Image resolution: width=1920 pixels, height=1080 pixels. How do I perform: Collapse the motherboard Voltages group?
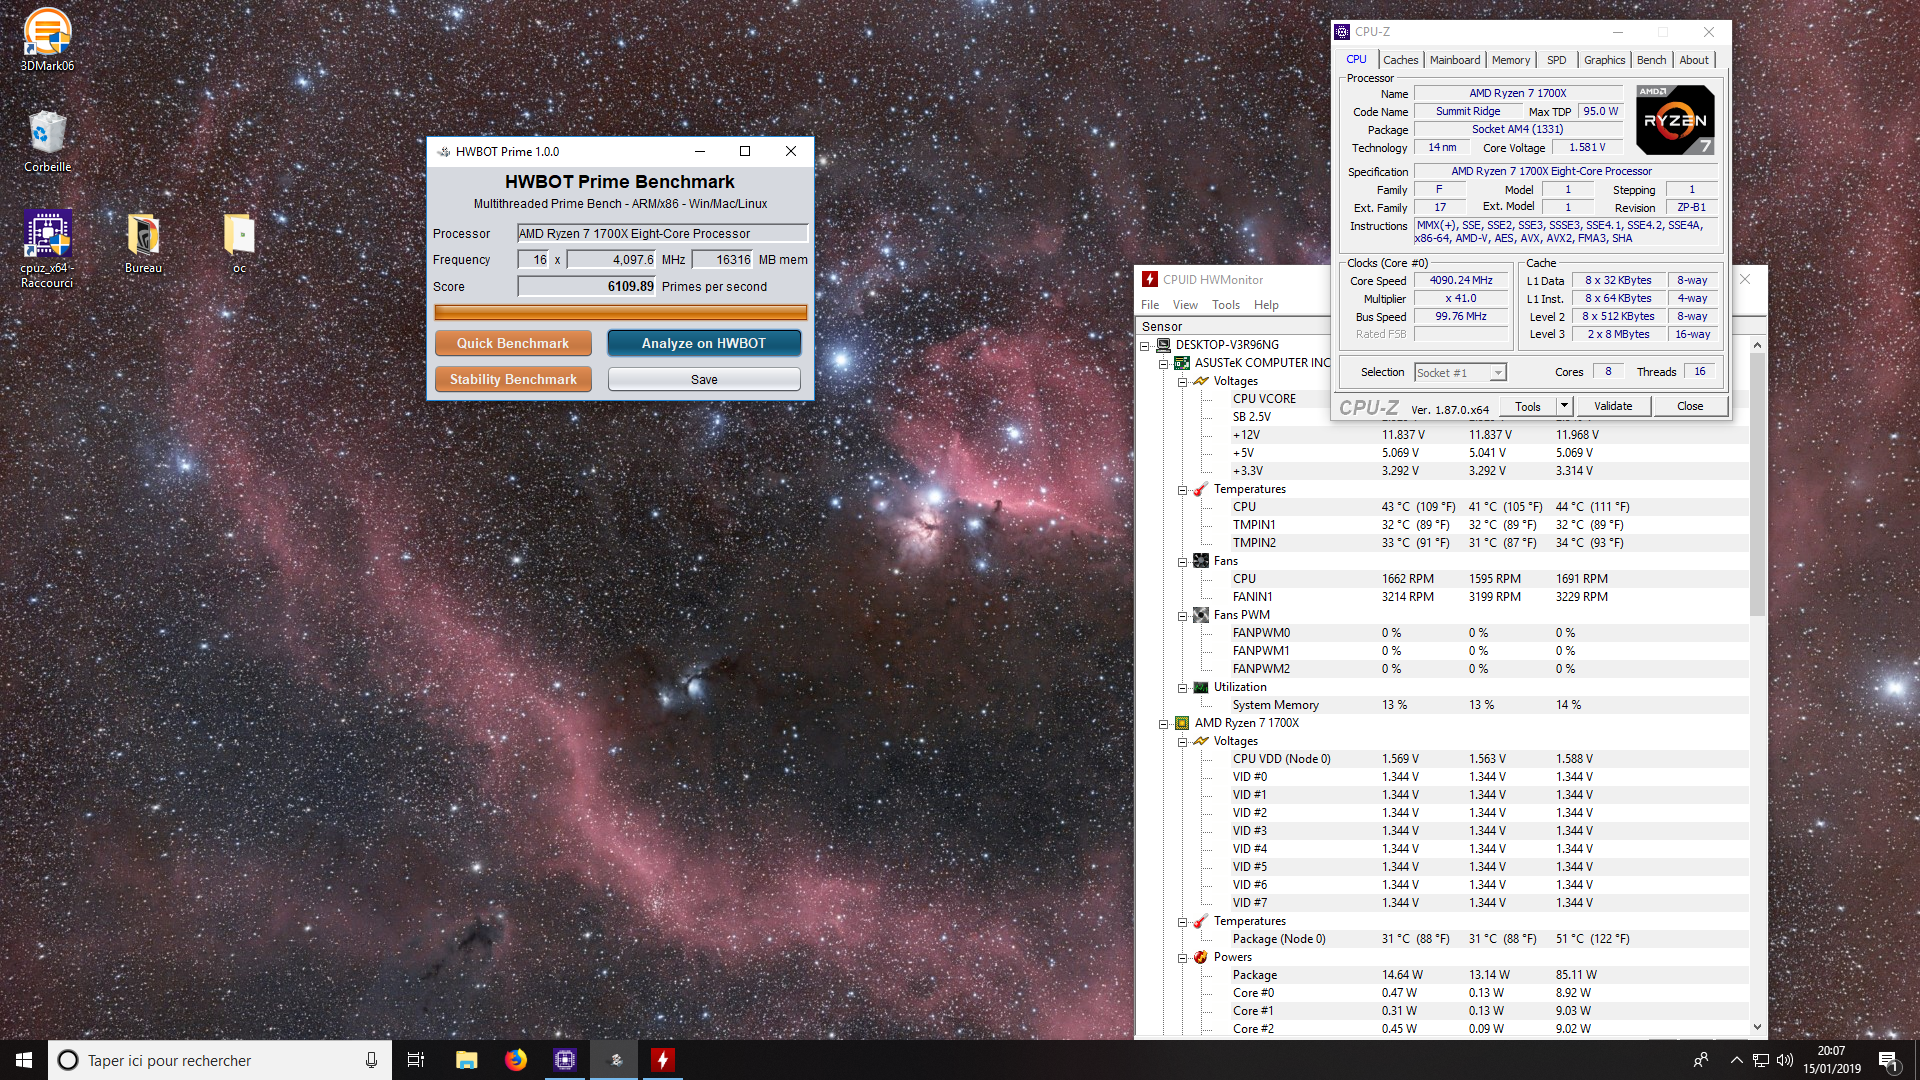pyautogui.click(x=1183, y=382)
